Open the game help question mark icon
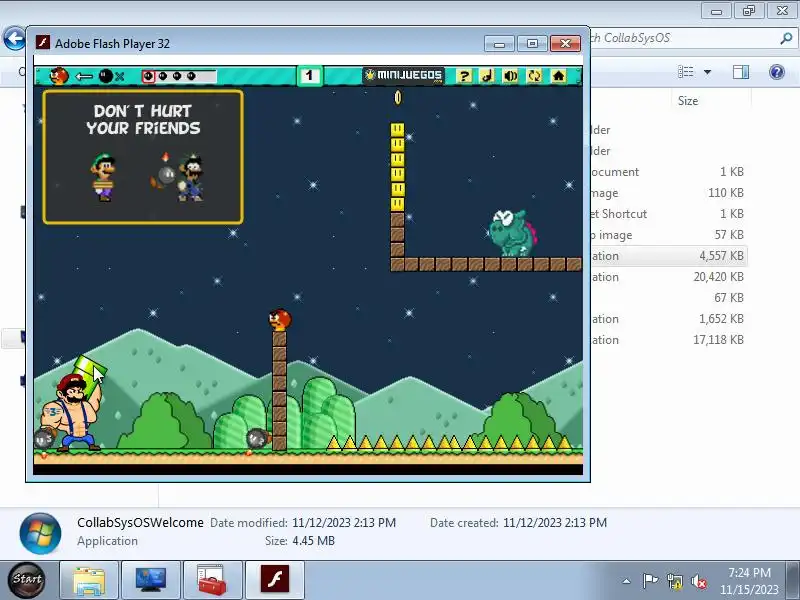This screenshot has width=800, height=600. (x=464, y=76)
